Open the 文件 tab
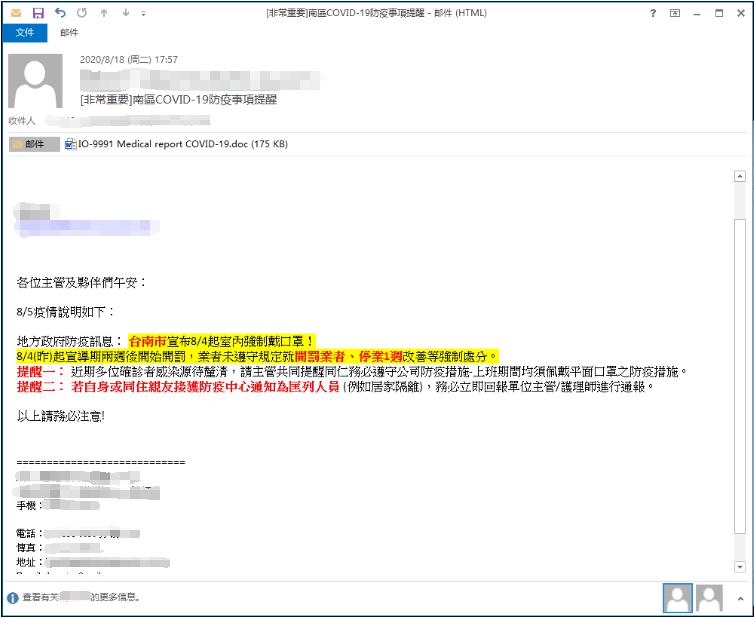Screen dimensions: 754x618 coord(25,33)
